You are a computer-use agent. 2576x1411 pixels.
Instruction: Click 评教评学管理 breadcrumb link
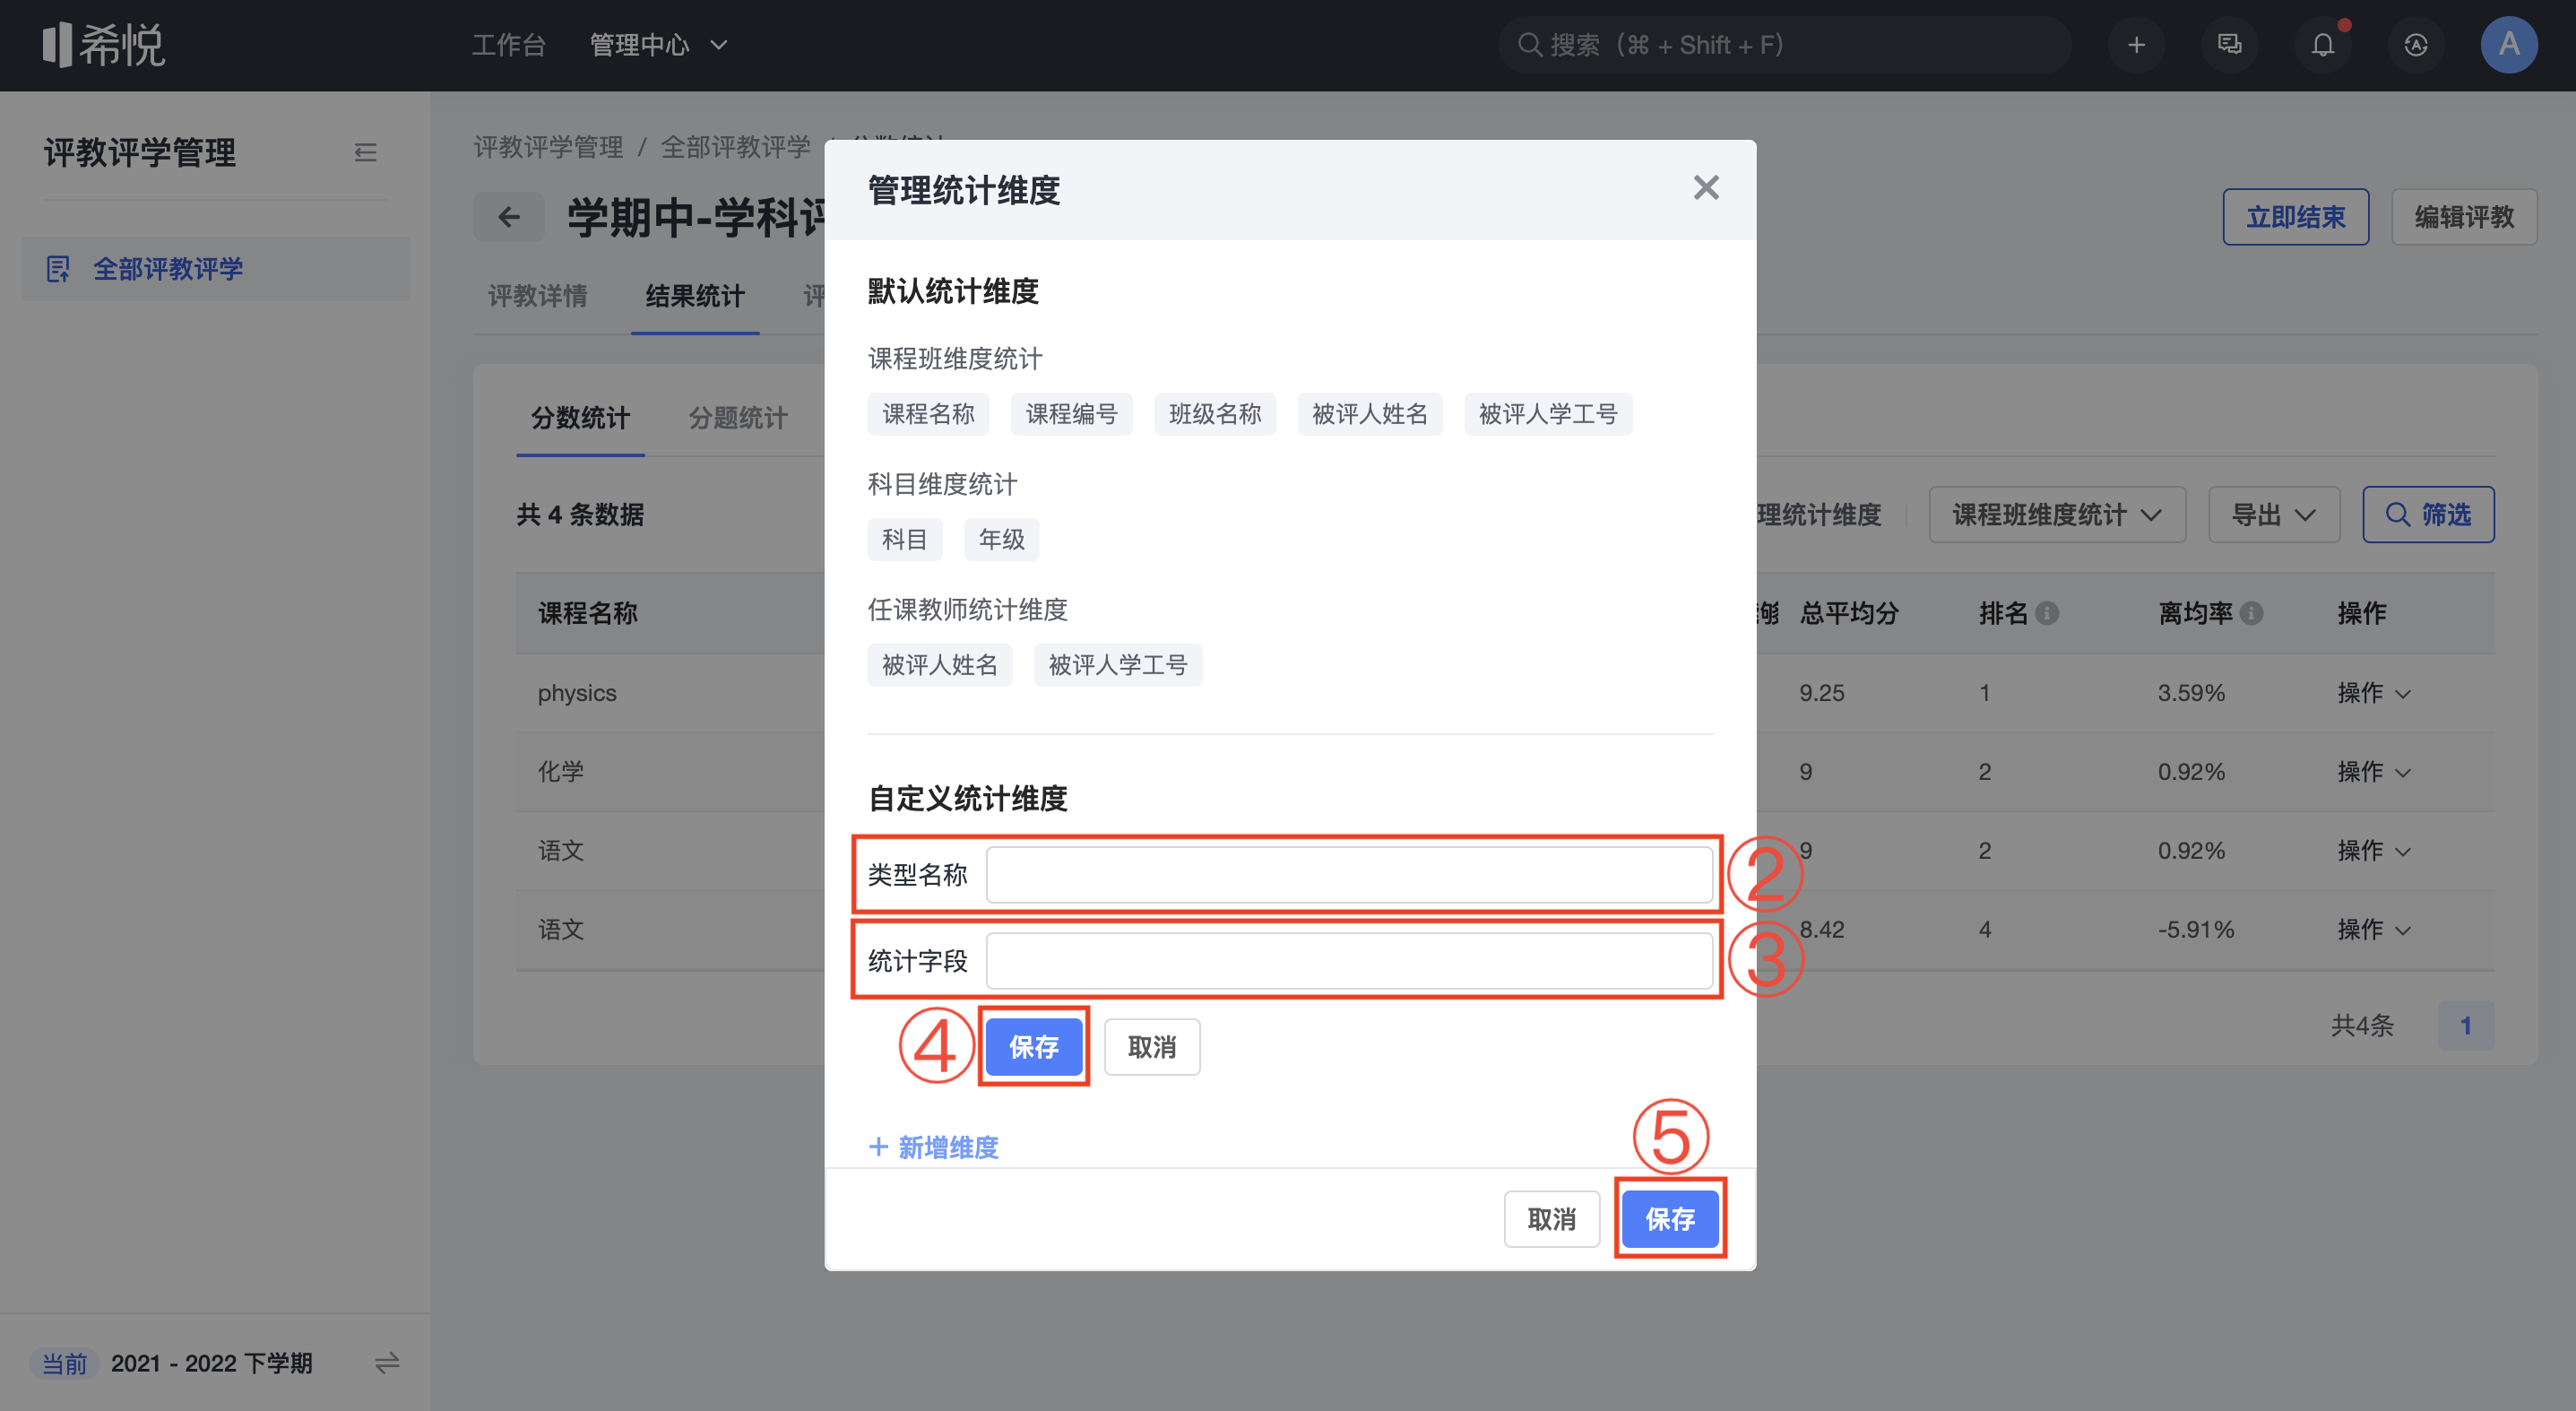(548, 147)
